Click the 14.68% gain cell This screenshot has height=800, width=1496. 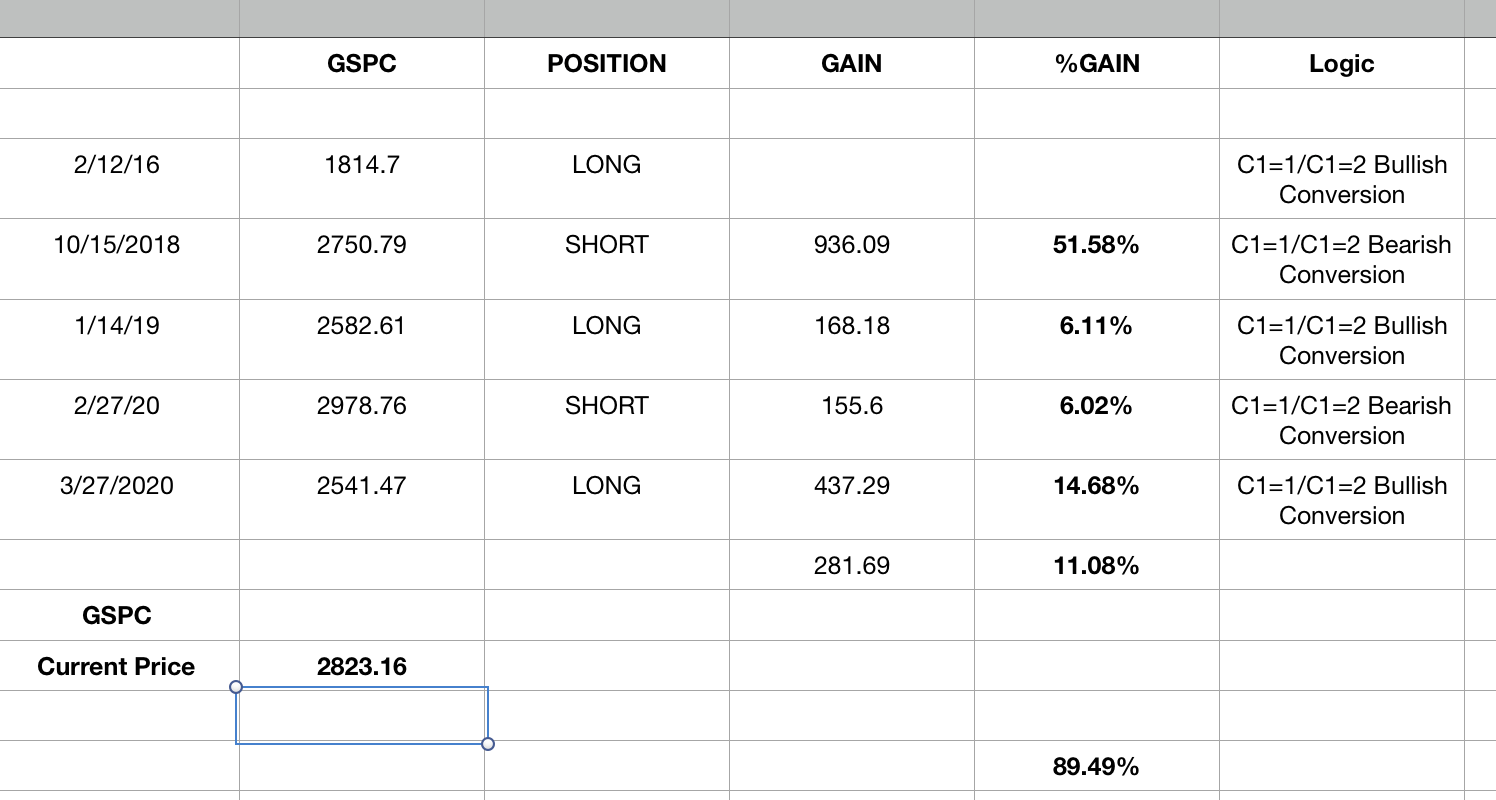[1096, 486]
